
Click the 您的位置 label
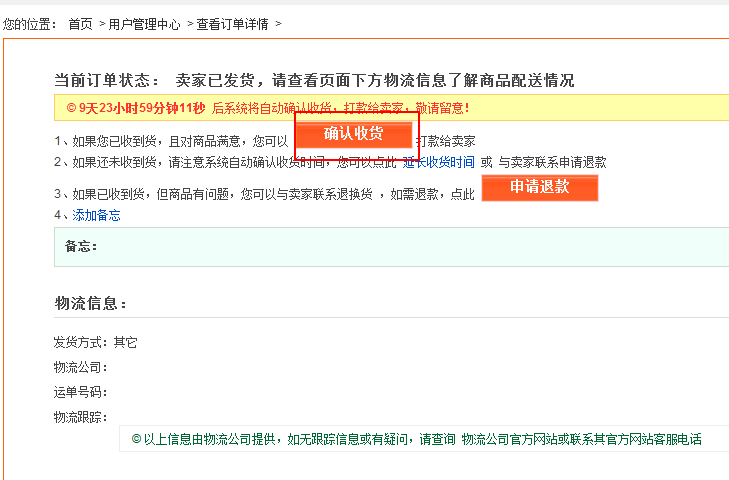coord(29,24)
